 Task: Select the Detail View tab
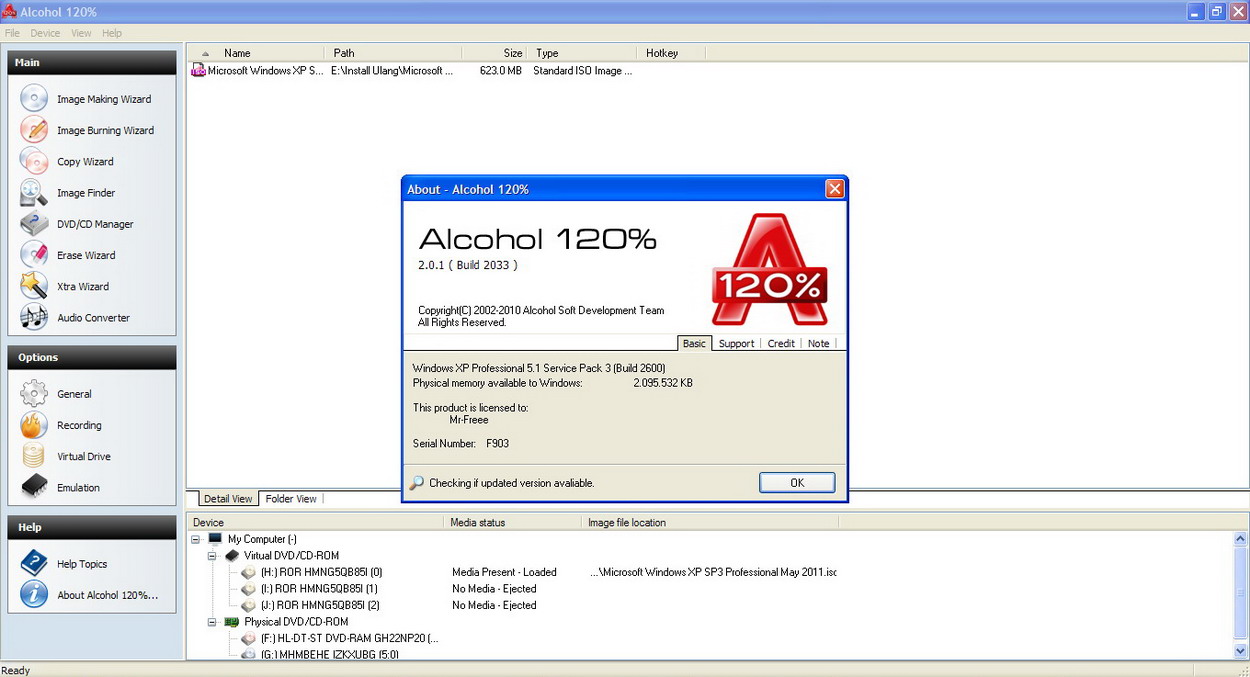228,499
